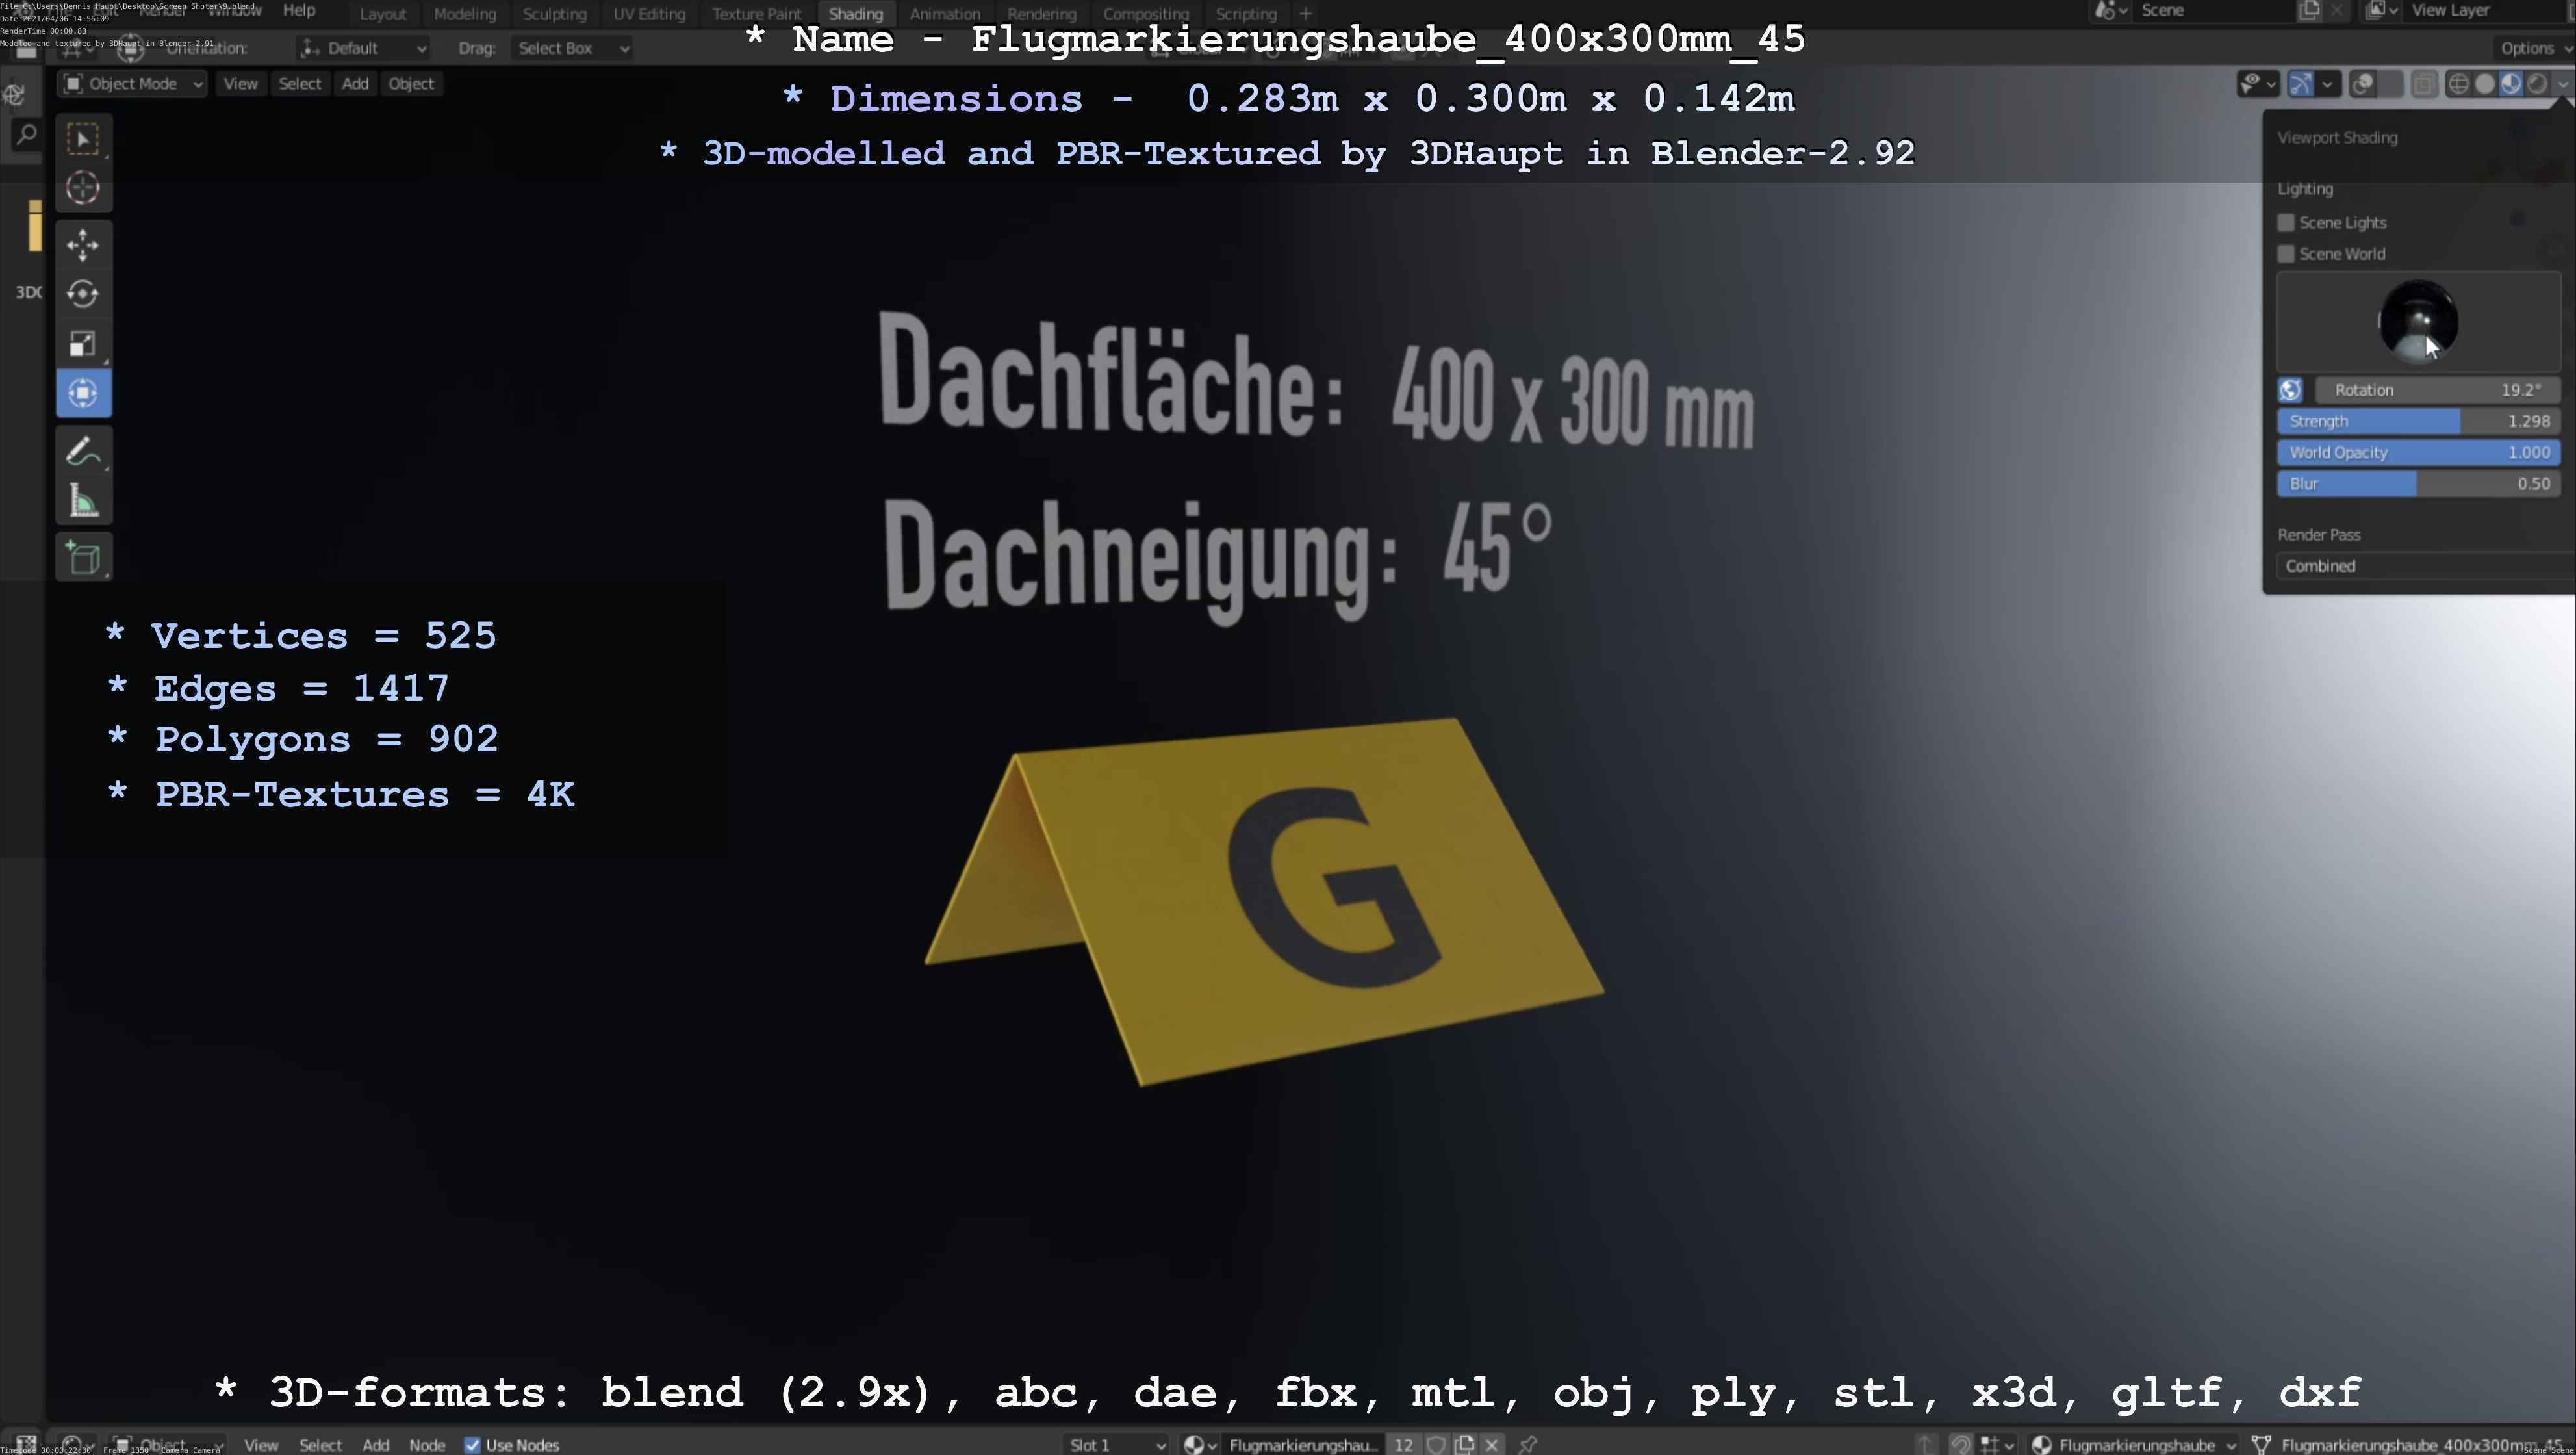Viewport: 2576px width, 1455px height.
Task: Click the view layer browse icon
Action: coord(2381,10)
